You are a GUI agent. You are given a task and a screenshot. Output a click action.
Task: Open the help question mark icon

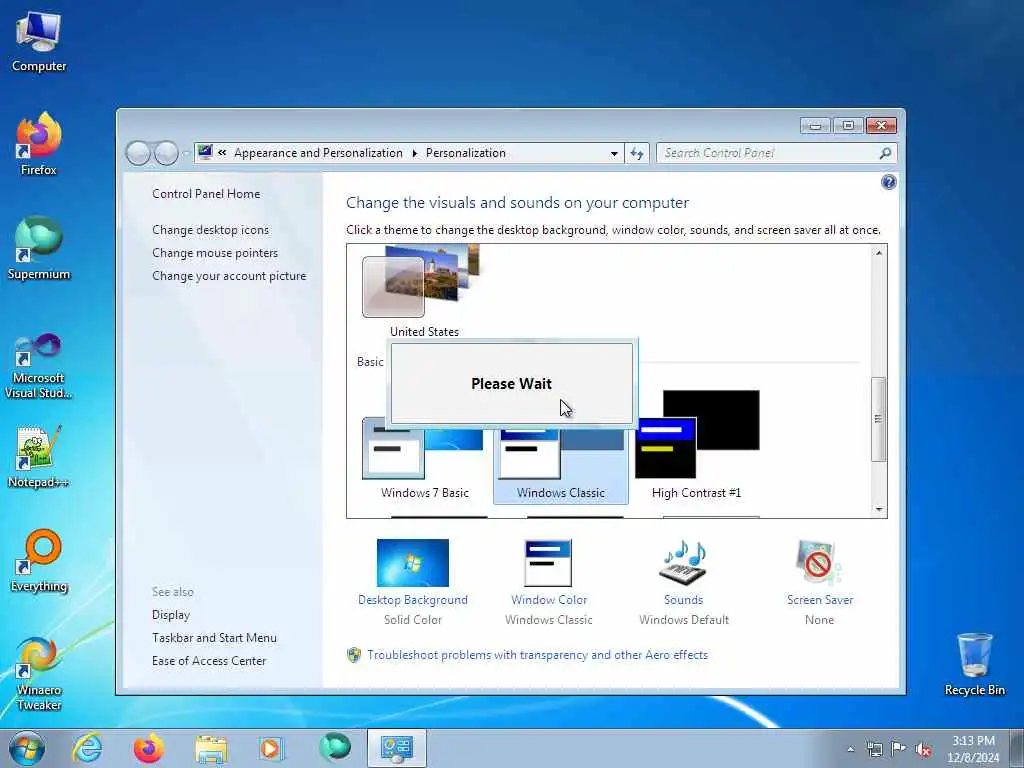pos(888,182)
